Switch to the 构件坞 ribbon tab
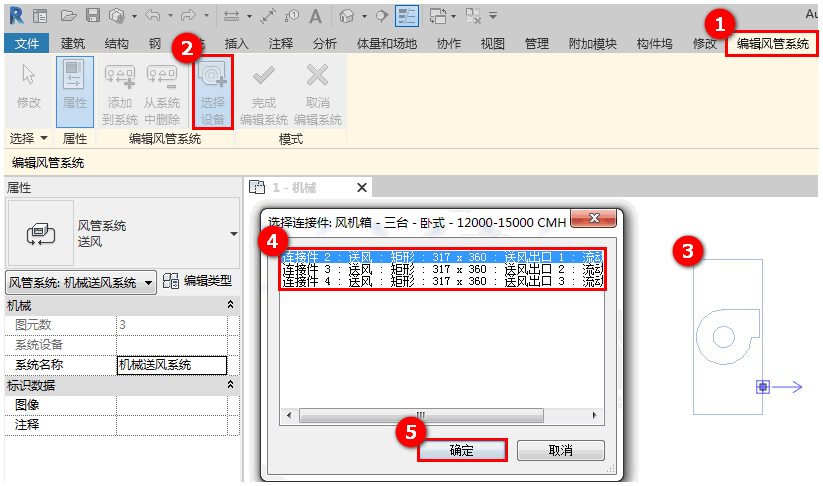Screen dimensions: 823x486 (654, 44)
